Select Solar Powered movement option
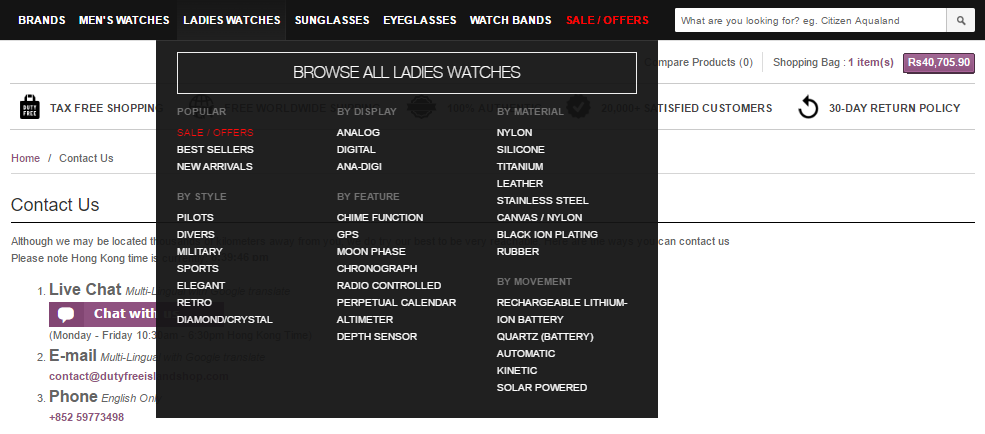Viewport: 985px width, 434px height. 542,387
